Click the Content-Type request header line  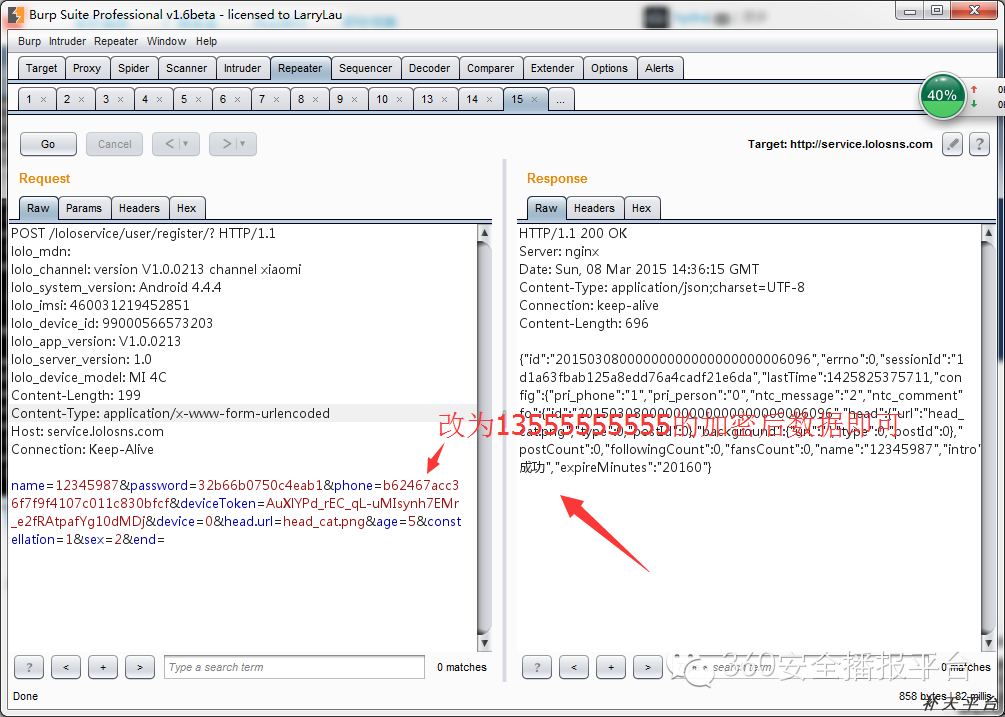[170, 413]
